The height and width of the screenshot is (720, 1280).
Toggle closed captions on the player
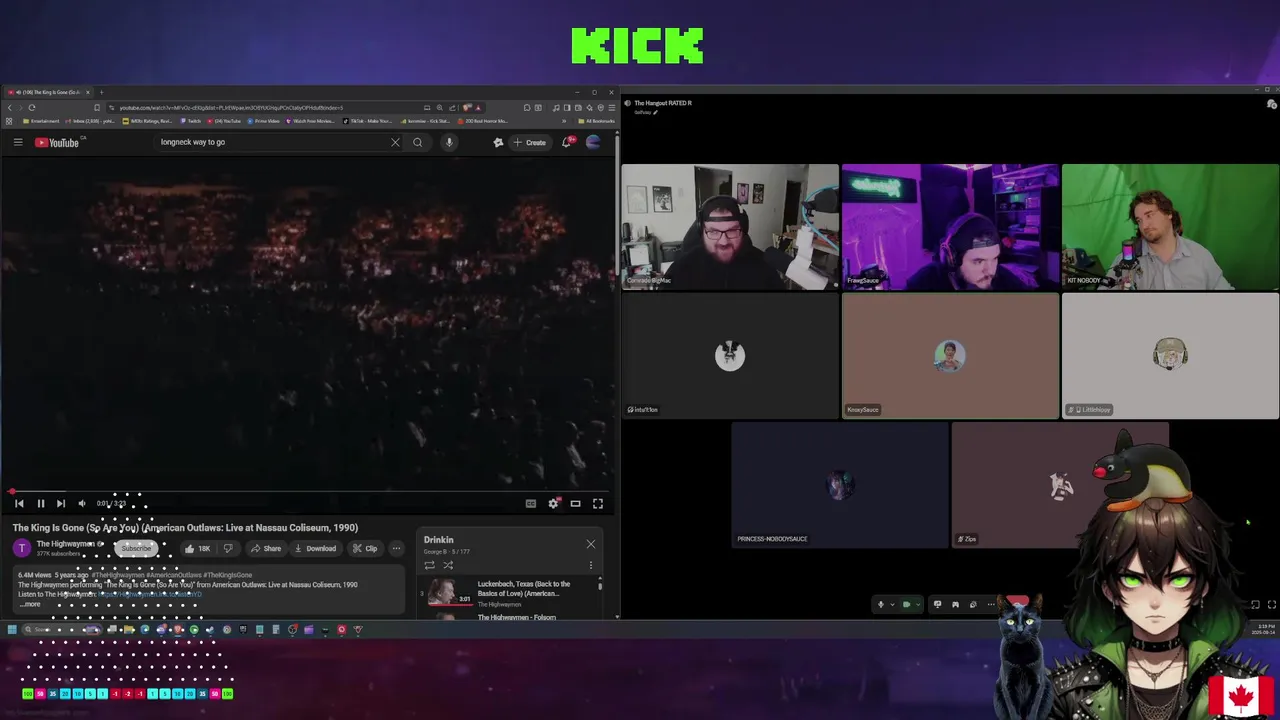(x=531, y=504)
